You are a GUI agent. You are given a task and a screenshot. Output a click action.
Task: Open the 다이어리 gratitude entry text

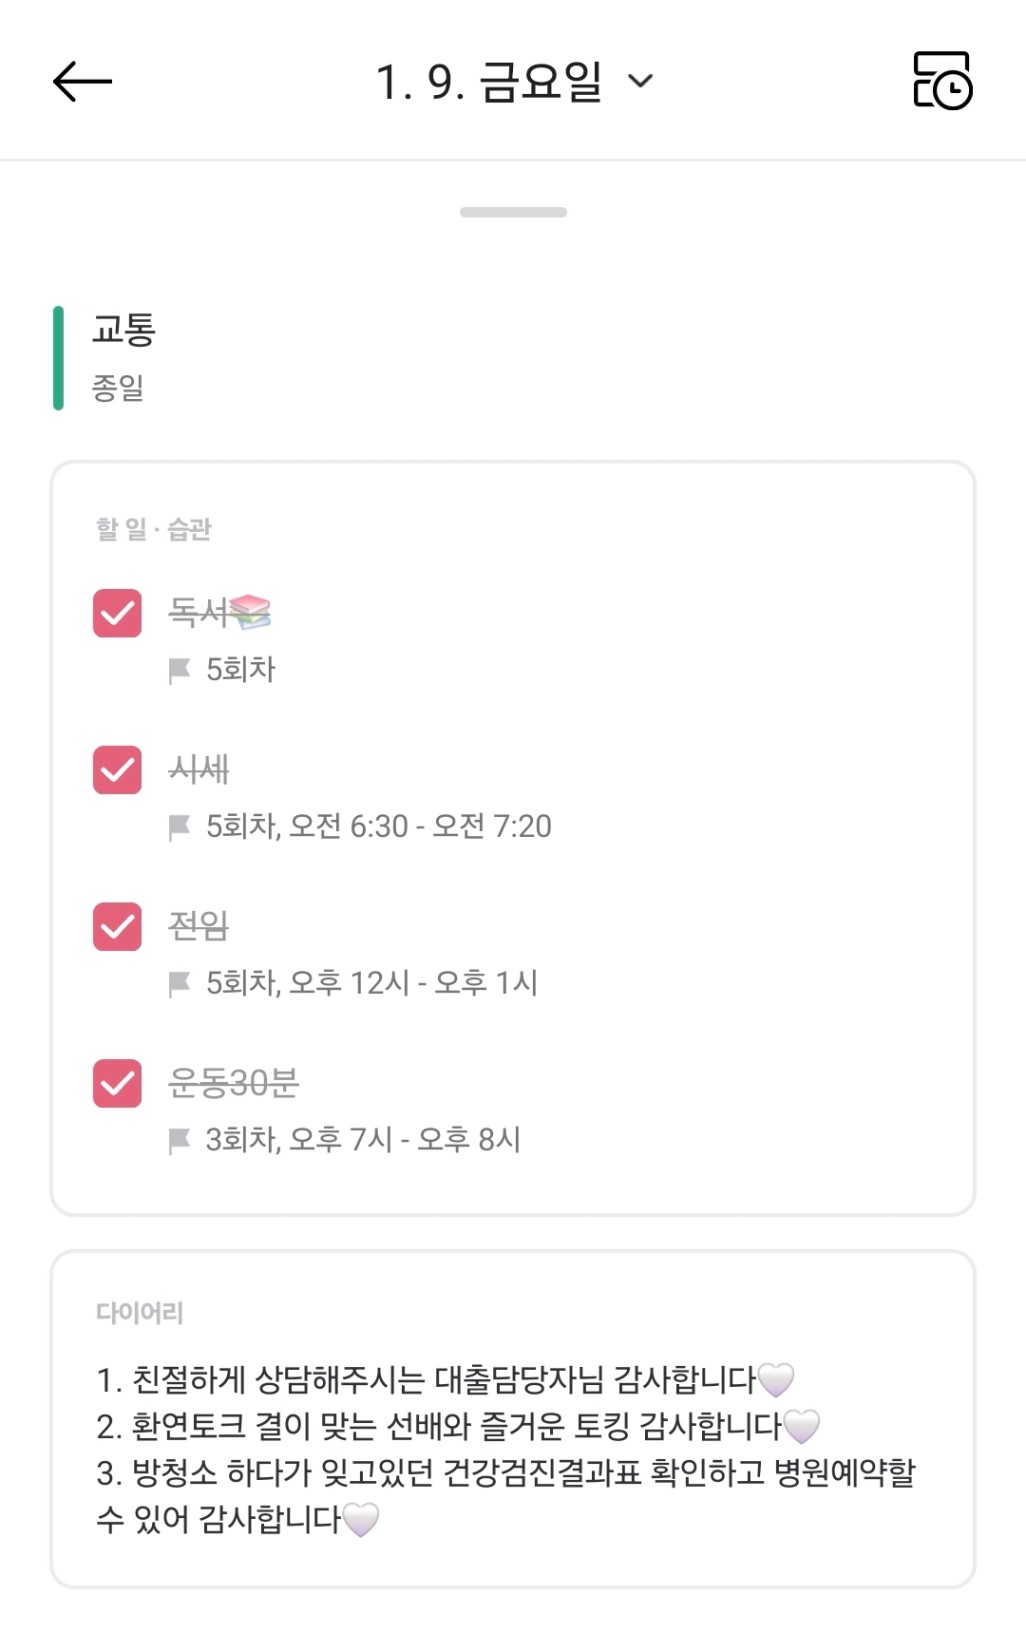[x=505, y=1448]
